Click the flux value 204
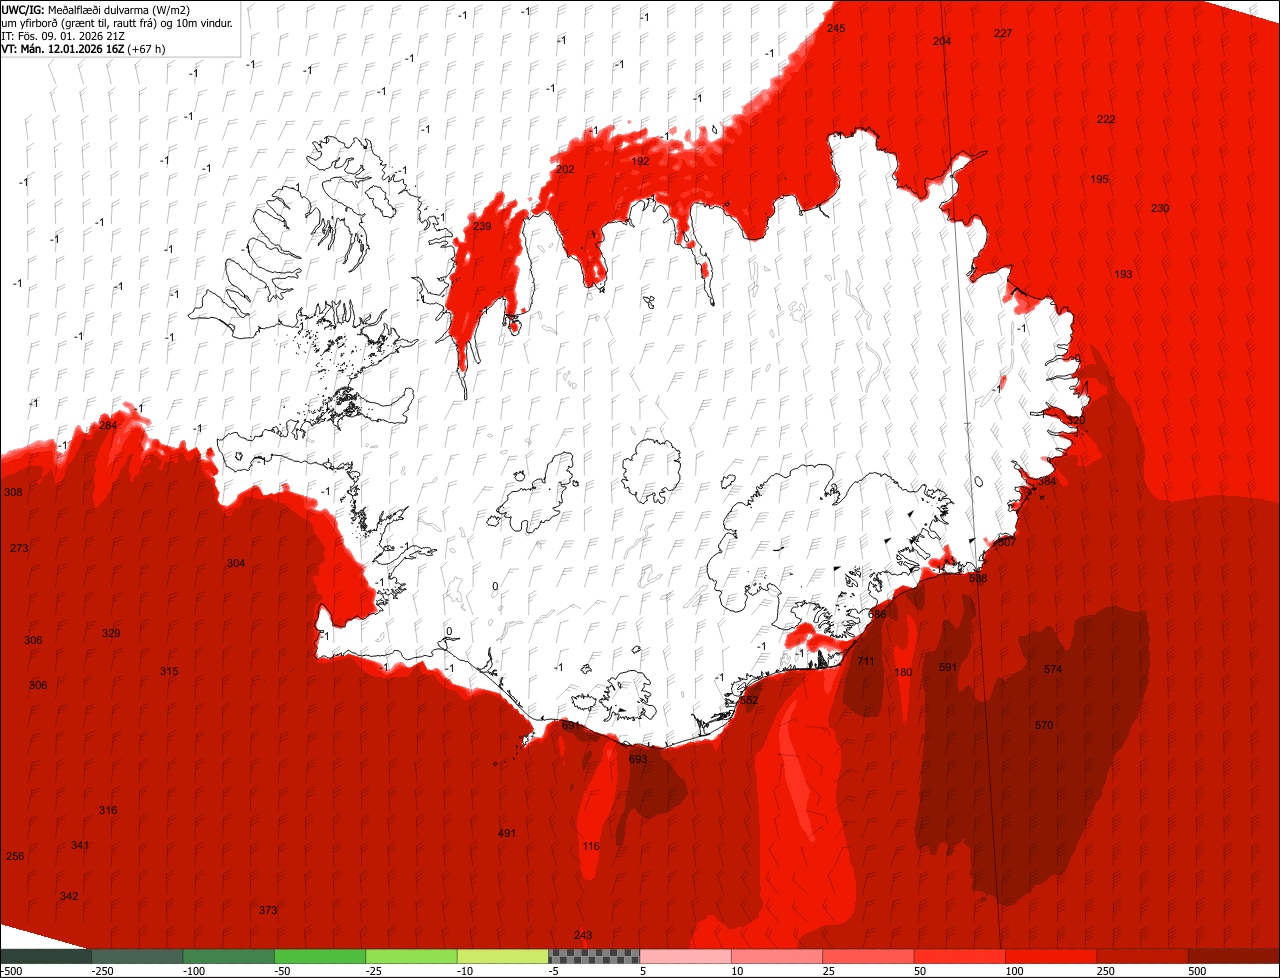The width and height of the screenshot is (1280, 978). click(942, 41)
